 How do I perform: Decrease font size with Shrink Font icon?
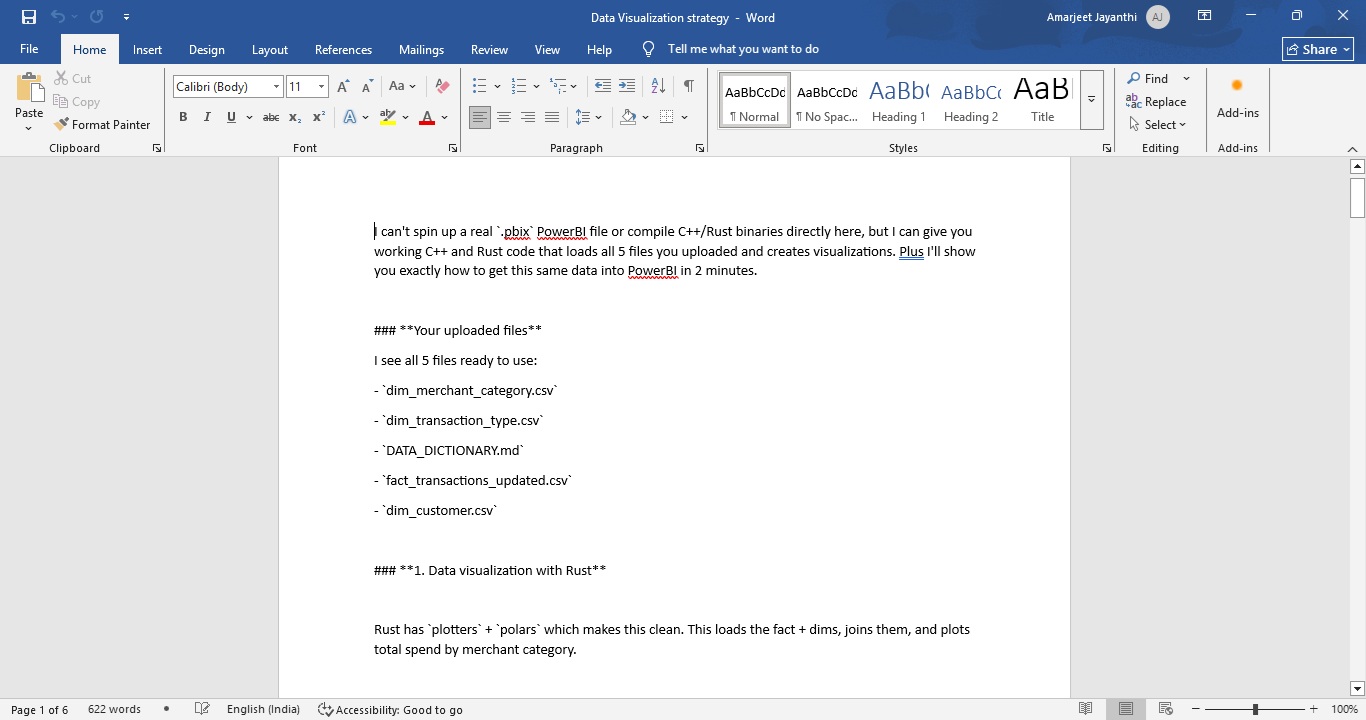[367, 87]
